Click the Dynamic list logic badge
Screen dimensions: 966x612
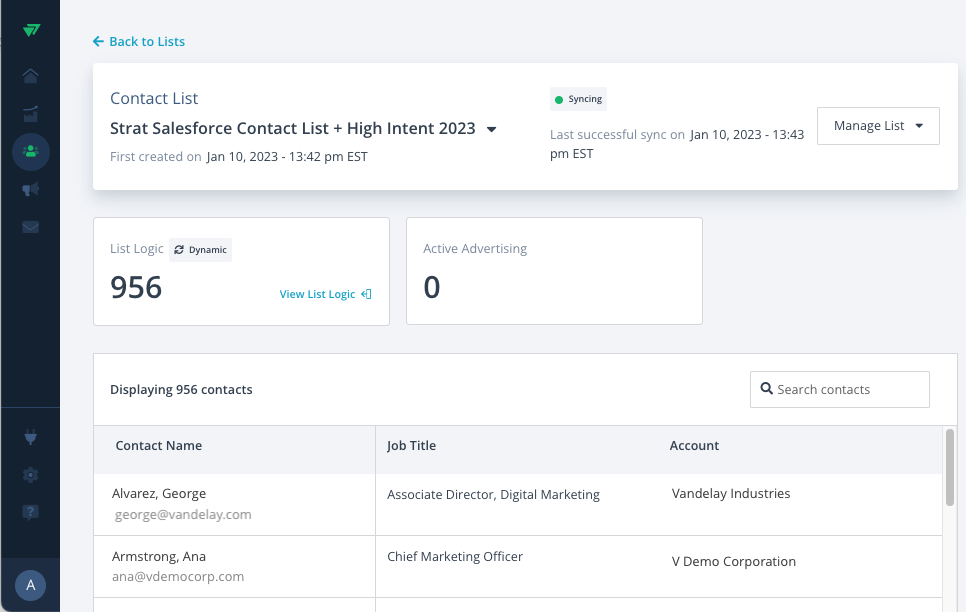point(200,250)
